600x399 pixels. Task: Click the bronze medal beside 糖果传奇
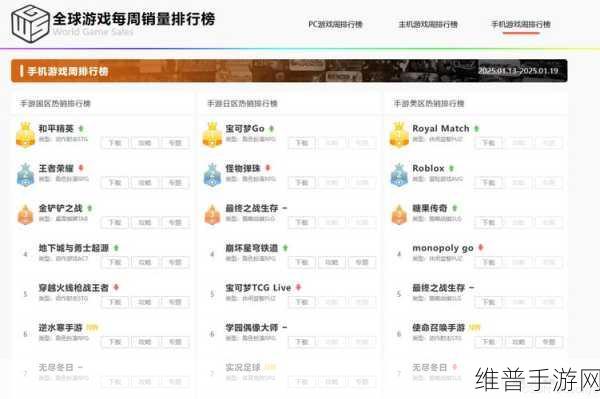(399, 215)
